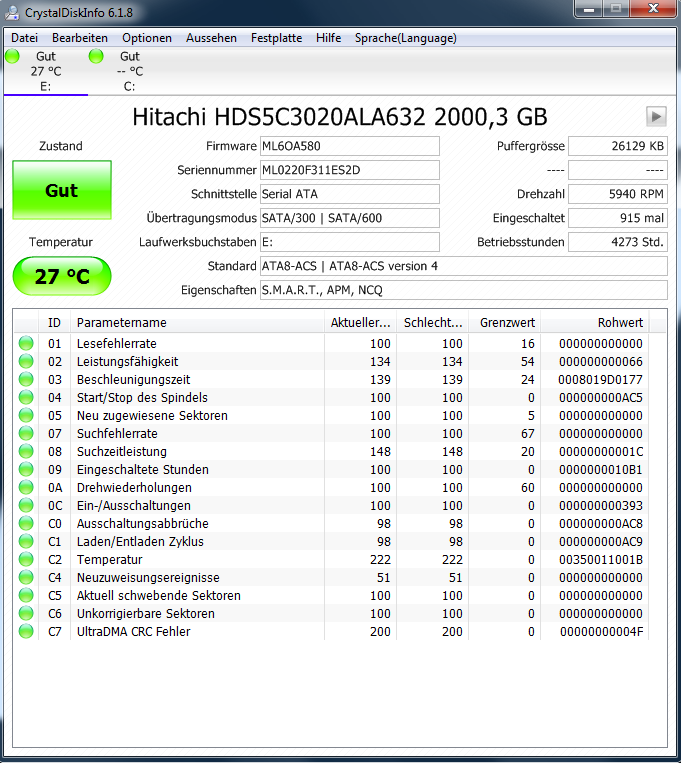The width and height of the screenshot is (681, 763).
Task: Click the status dot for Neu zugewiesene Sektoren
Action: click(x=26, y=416)
